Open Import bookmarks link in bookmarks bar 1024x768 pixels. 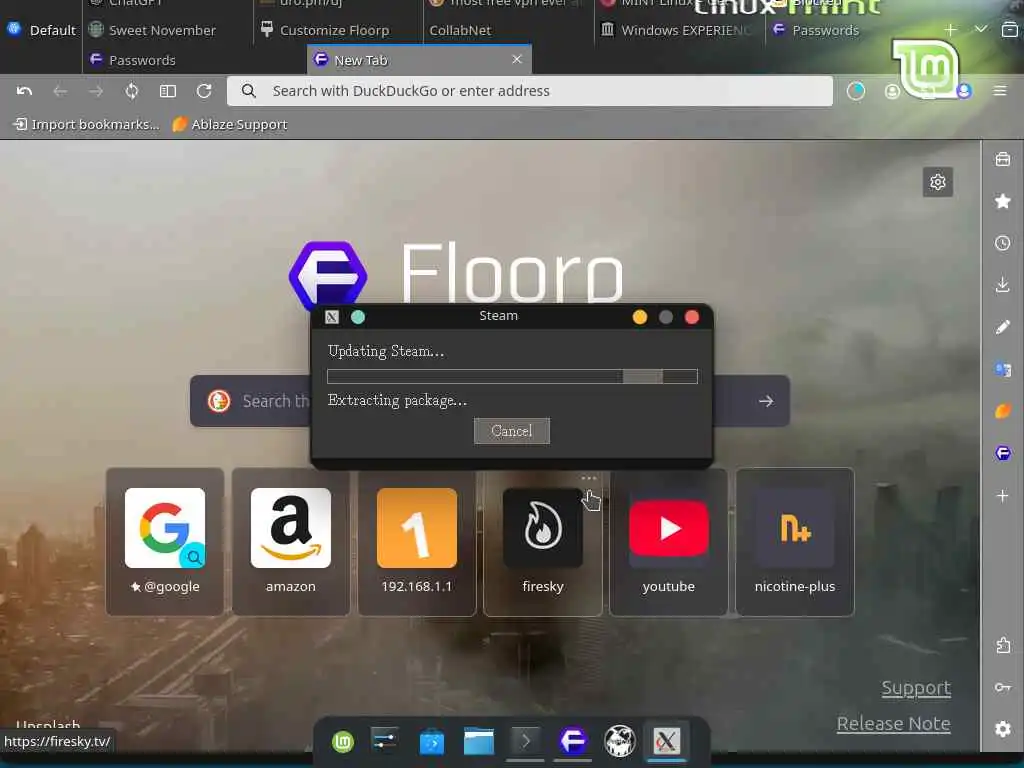pyautogui.click(x=86, y=124)
